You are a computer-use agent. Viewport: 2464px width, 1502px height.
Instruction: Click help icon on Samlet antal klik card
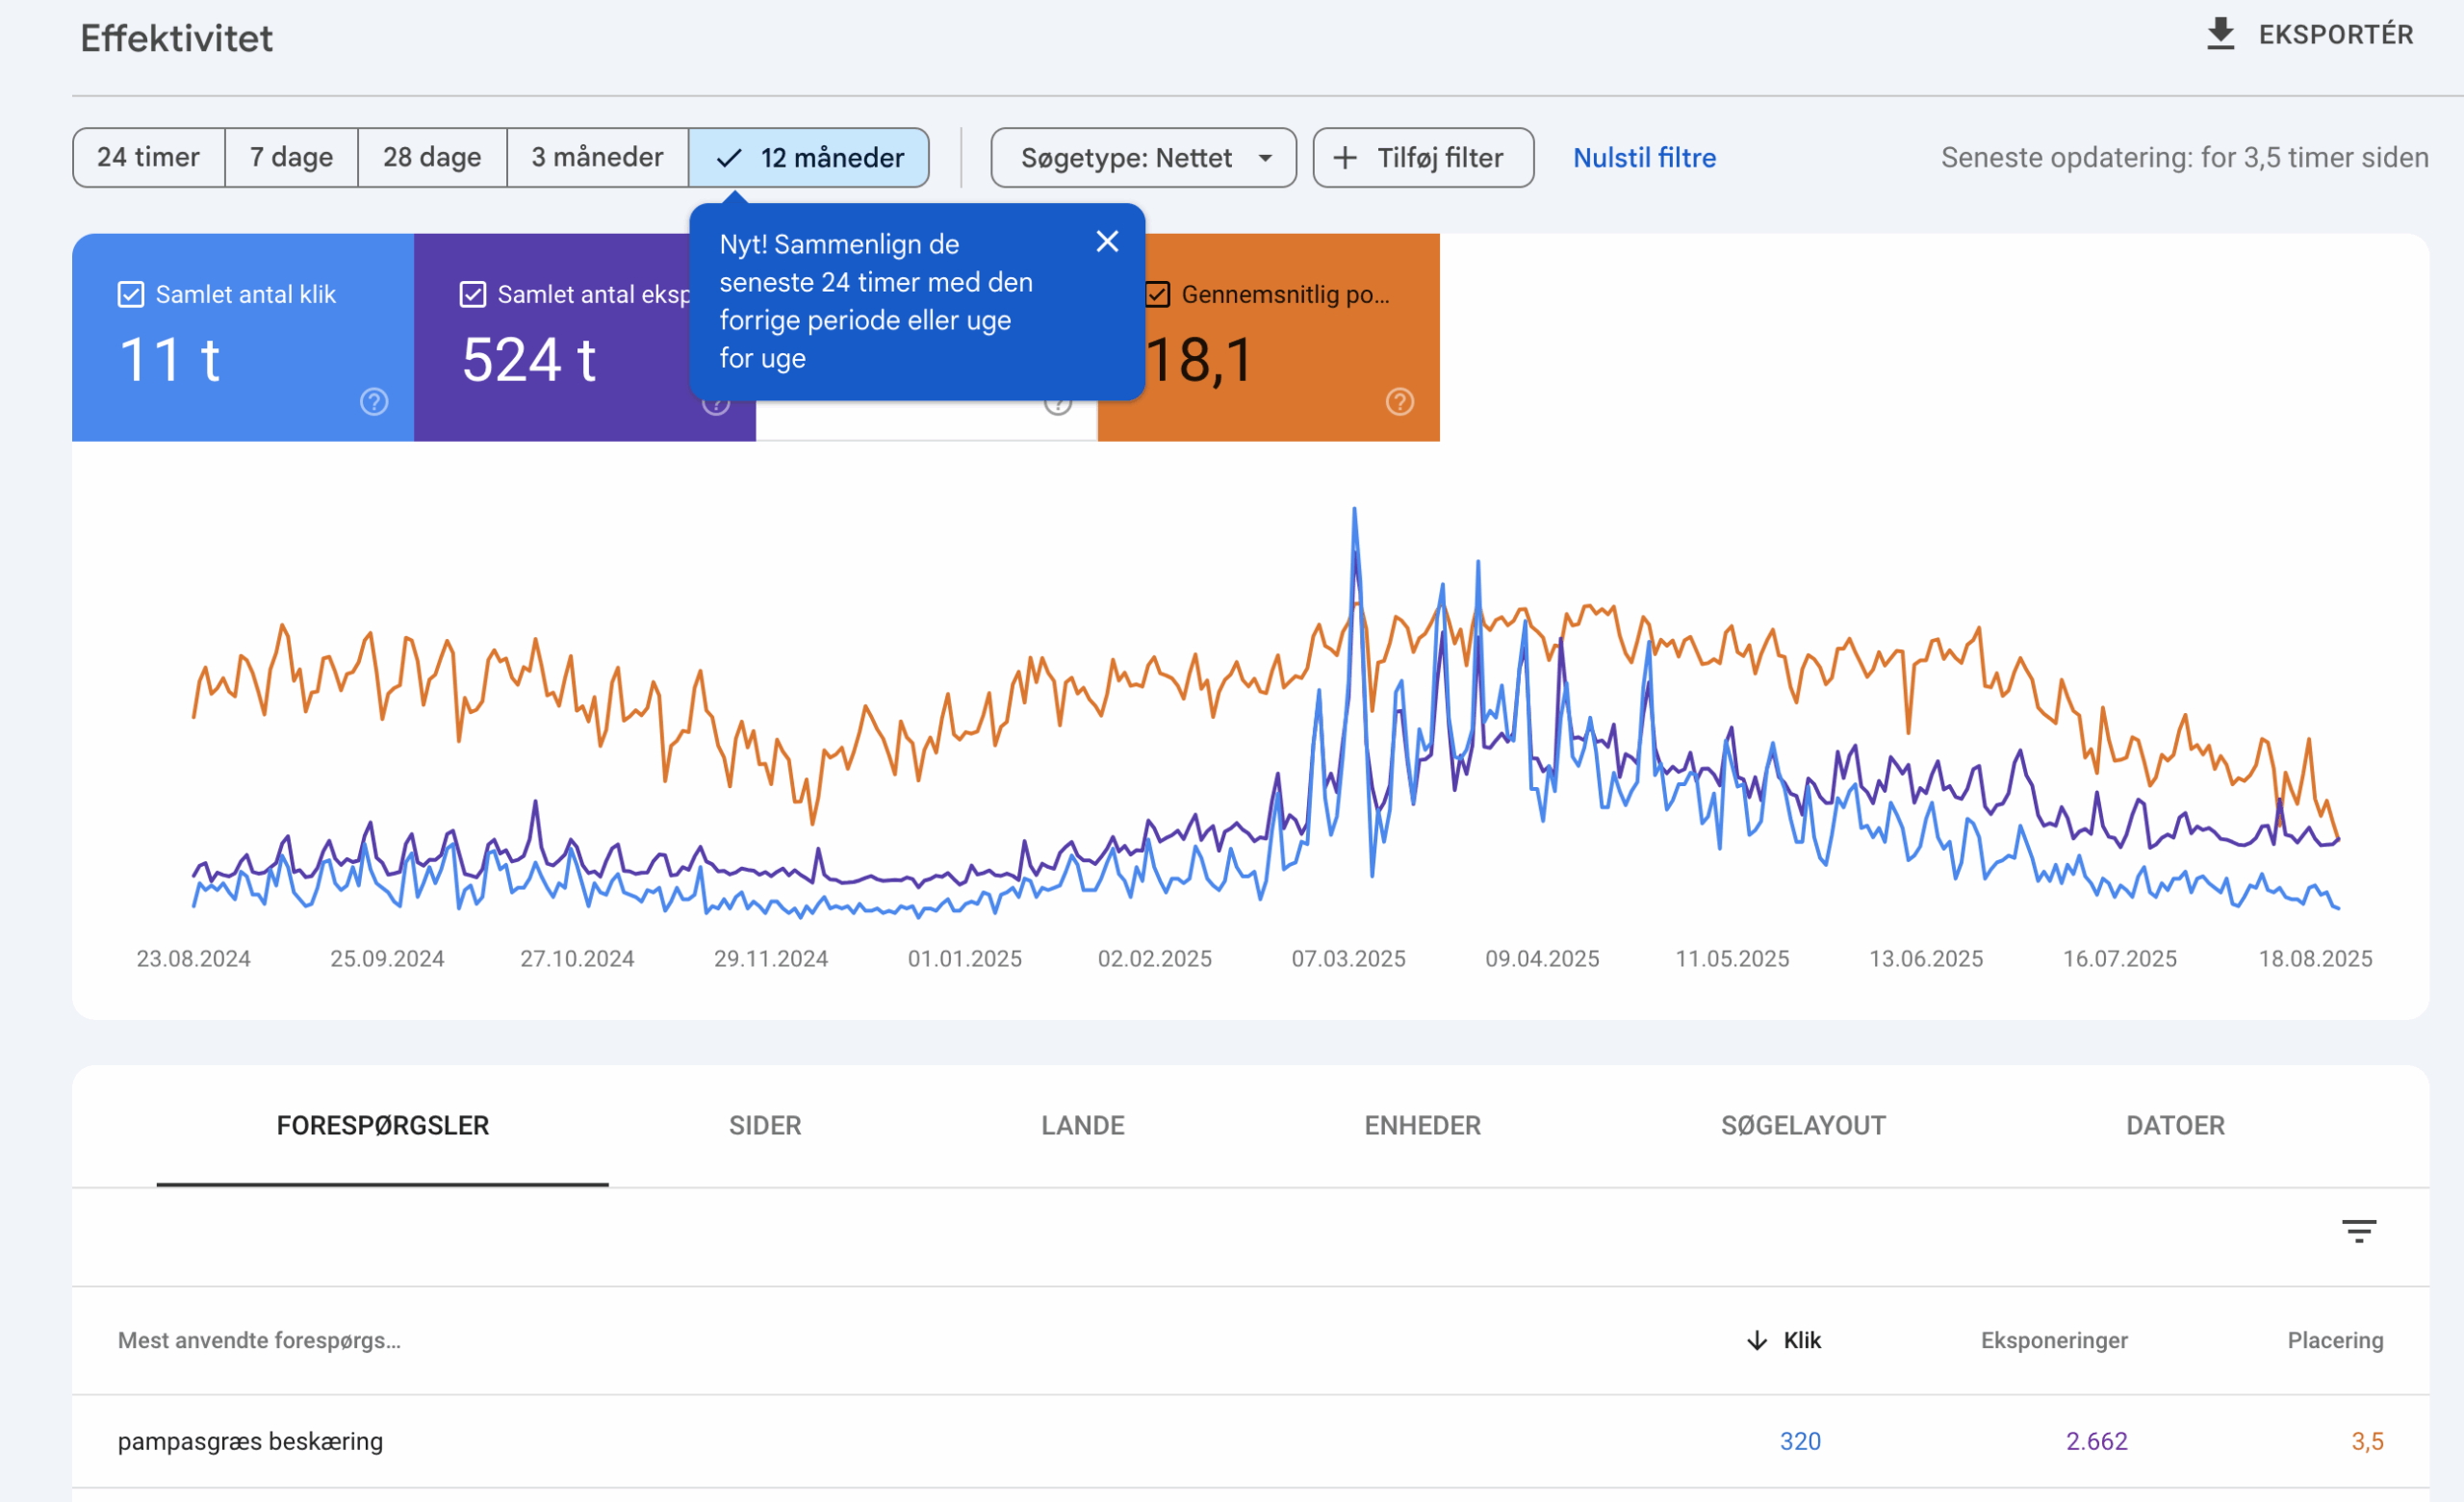[x=374, y=401]
